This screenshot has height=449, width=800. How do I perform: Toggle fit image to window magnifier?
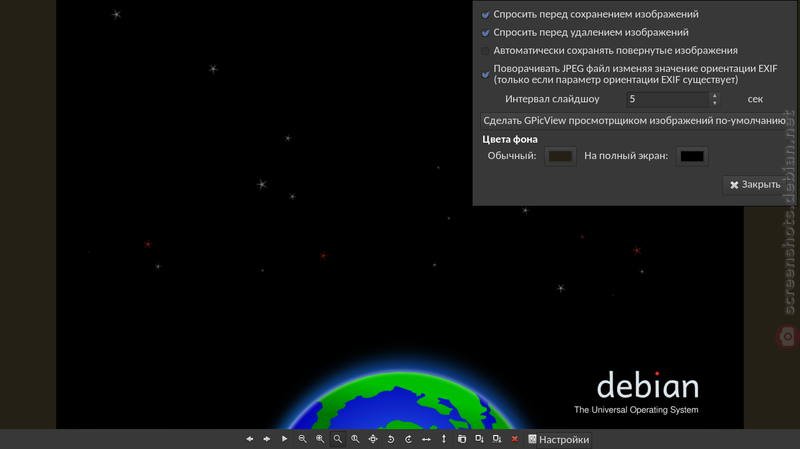[x=338, y=439]
